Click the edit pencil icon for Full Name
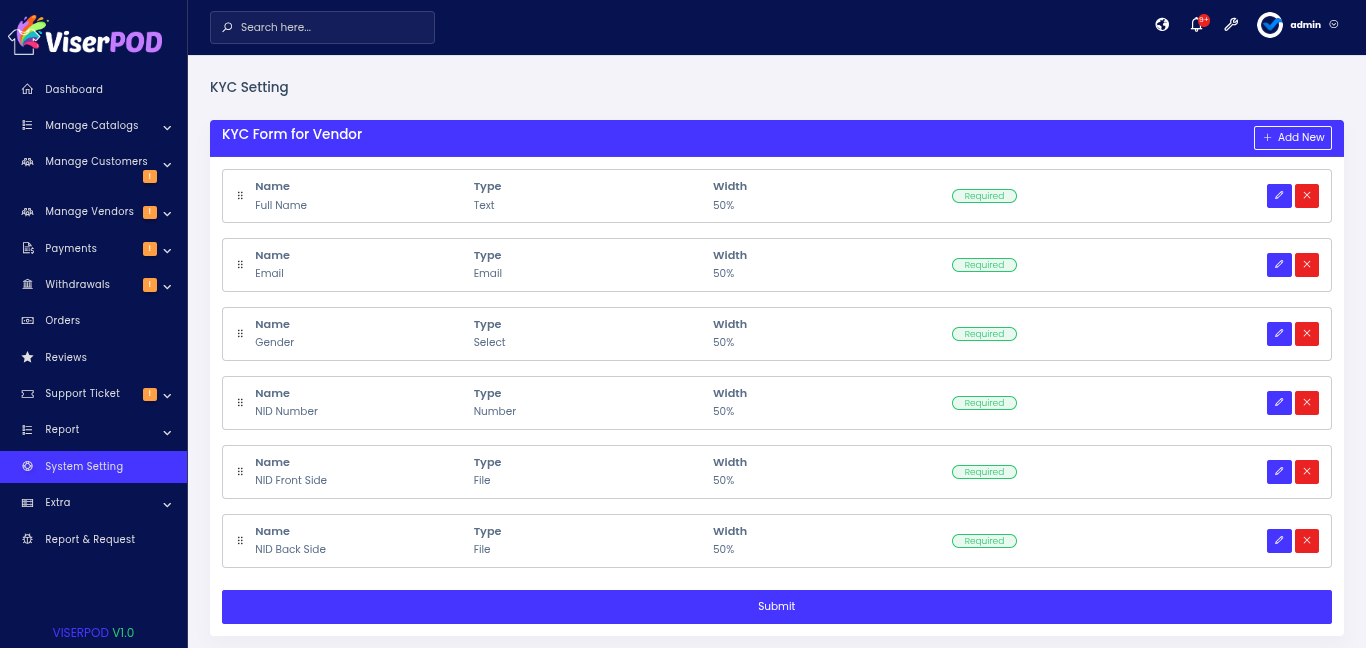 1279,196
